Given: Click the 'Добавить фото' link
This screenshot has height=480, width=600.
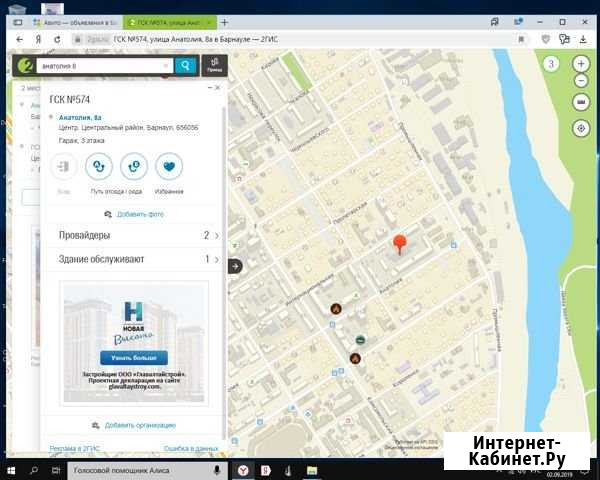Looking at the screenshot, I should (140, 214).
